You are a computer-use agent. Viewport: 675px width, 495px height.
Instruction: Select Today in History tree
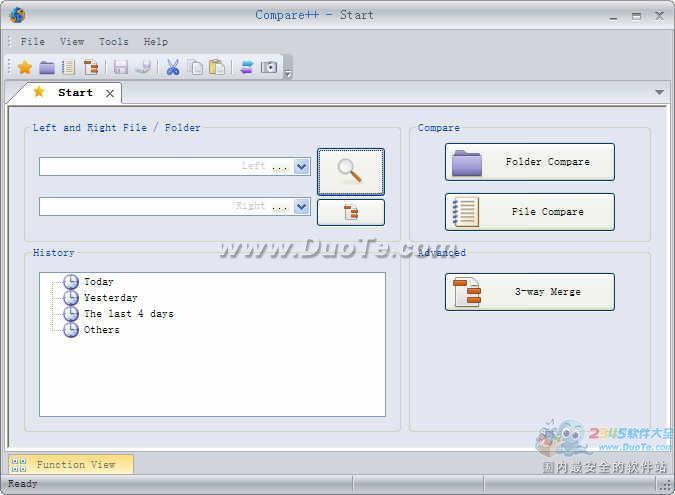tap(99, 282)
